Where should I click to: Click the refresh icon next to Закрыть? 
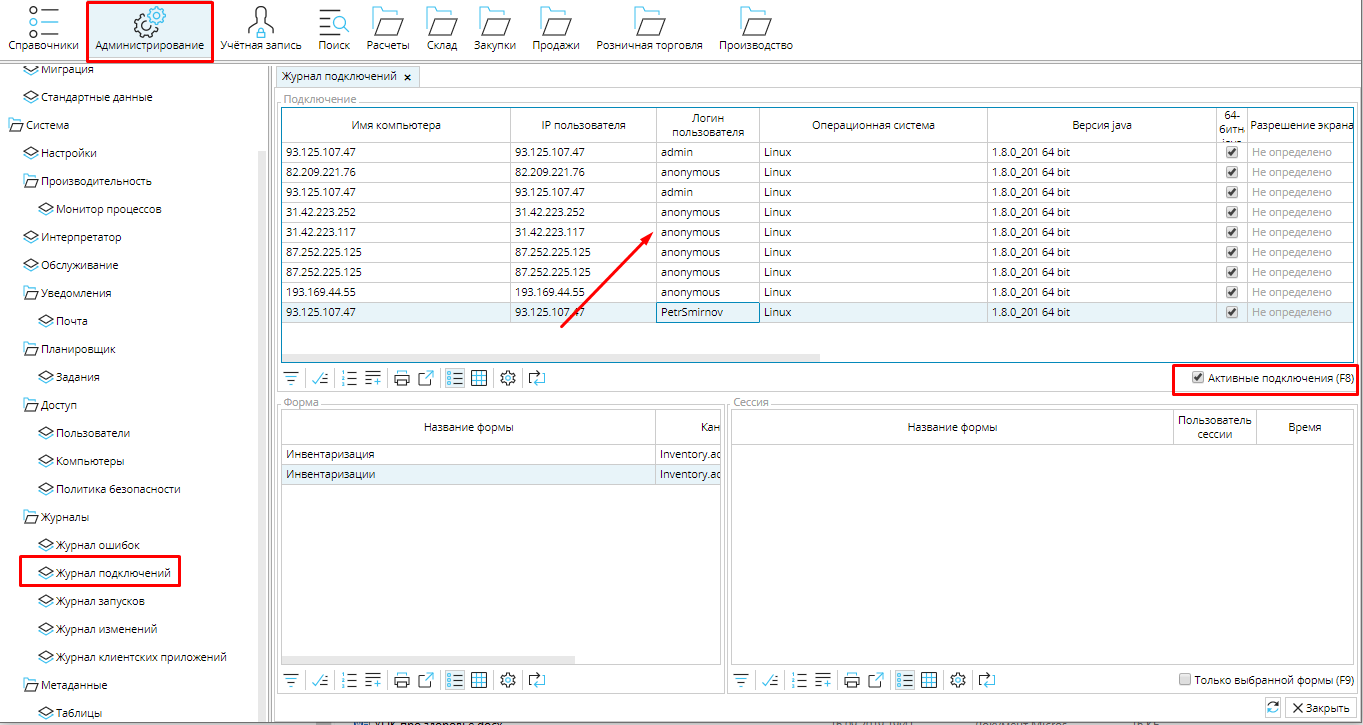coord(1272,708)
